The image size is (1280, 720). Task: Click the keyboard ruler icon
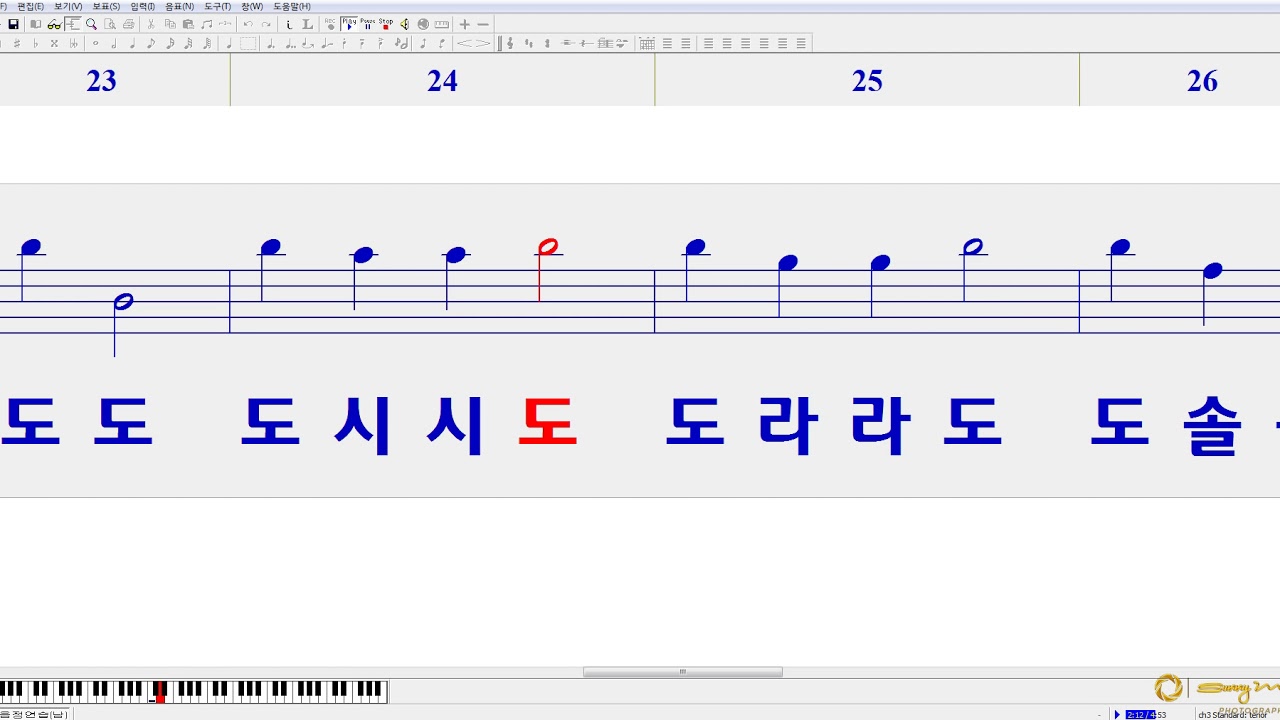(x=442, y=24)
